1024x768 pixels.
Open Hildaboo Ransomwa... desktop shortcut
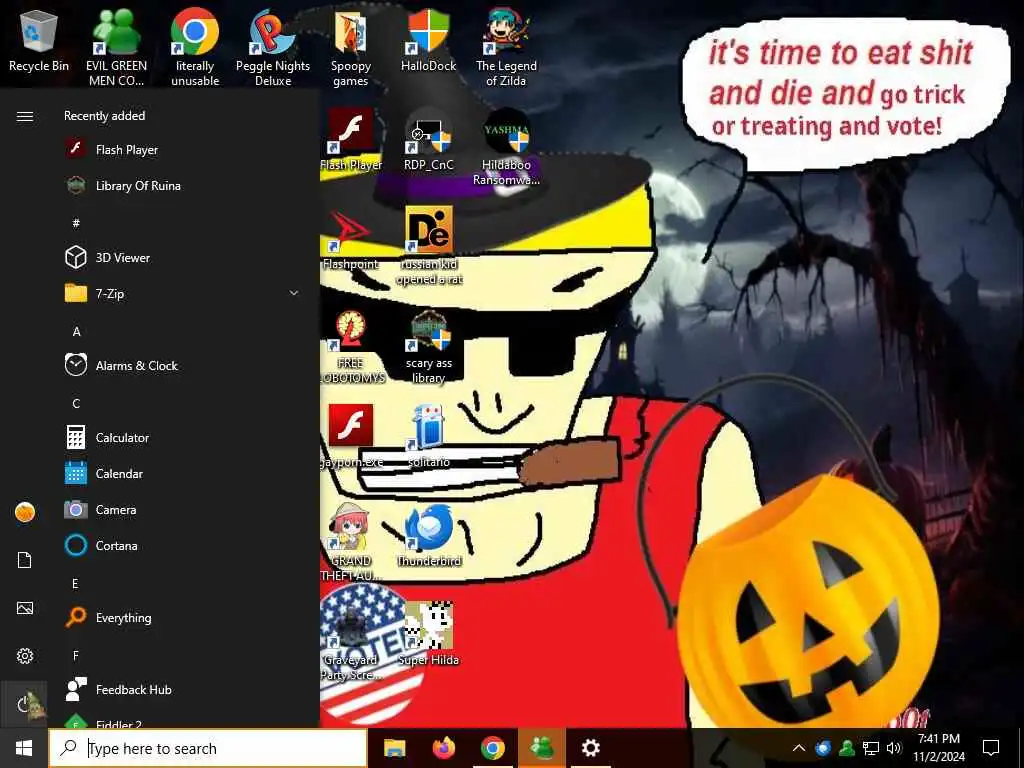click(x=506, y=148)
